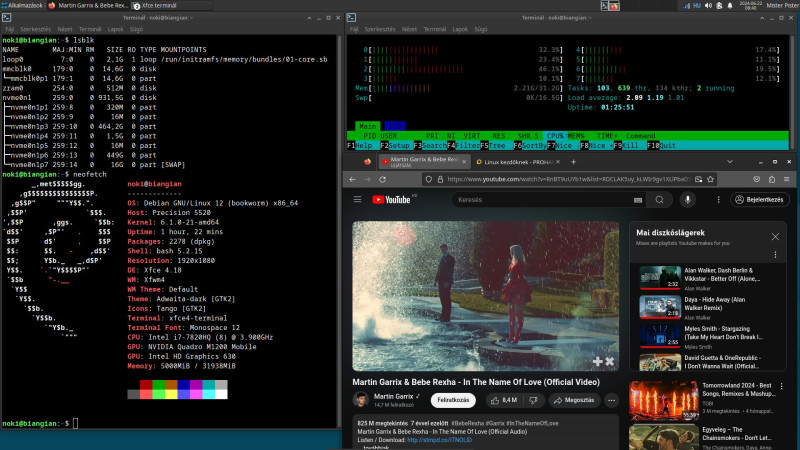Click the HU keyboard layout indicator
This screenshot has width=800, height=450.
(697, 6)
